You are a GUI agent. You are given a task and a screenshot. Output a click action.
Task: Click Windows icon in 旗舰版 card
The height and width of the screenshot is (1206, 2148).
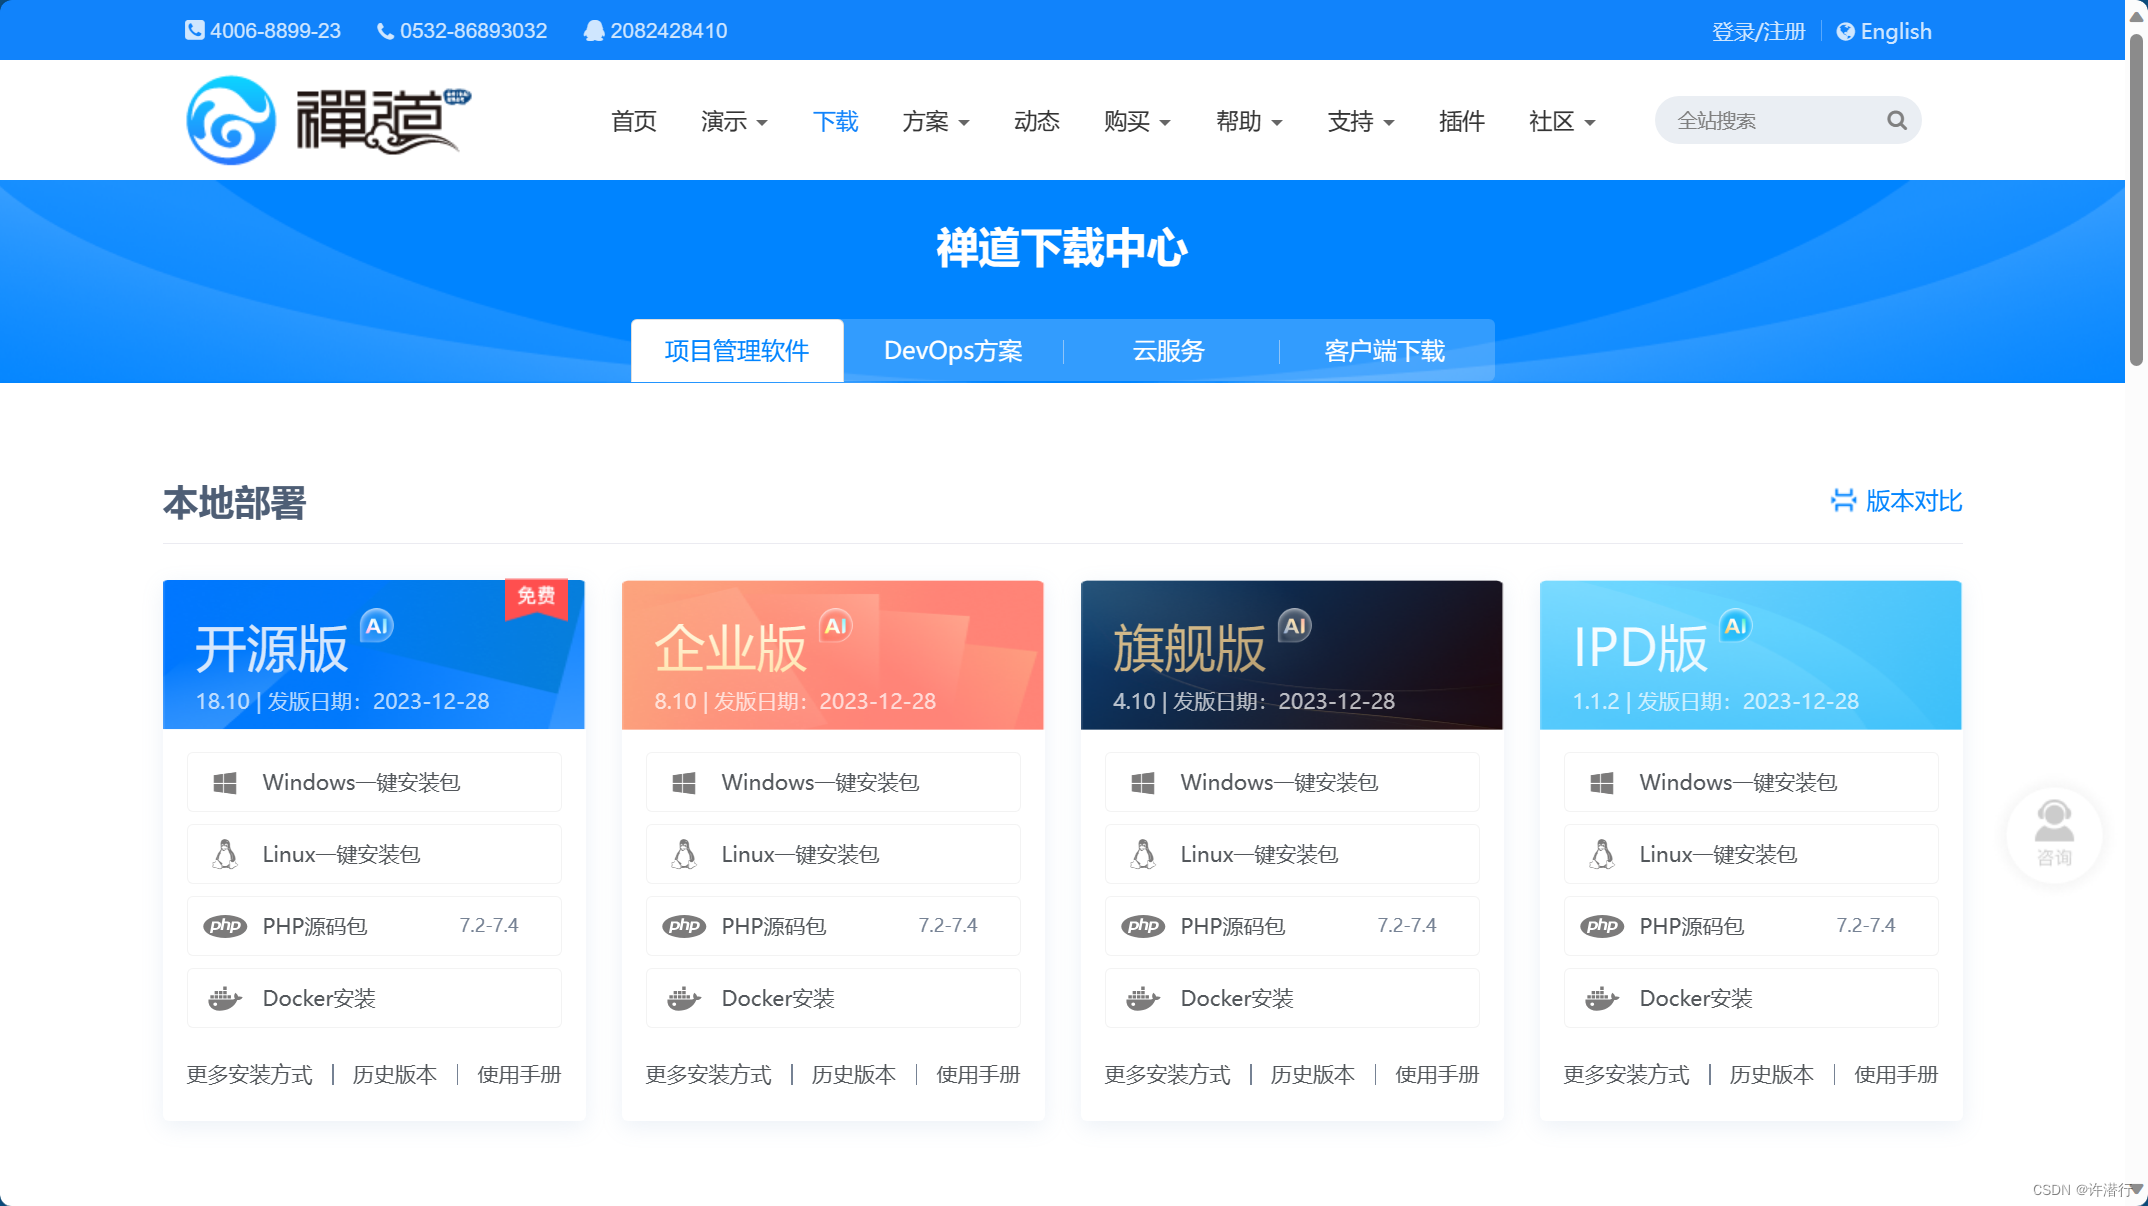pos(1143,783)
